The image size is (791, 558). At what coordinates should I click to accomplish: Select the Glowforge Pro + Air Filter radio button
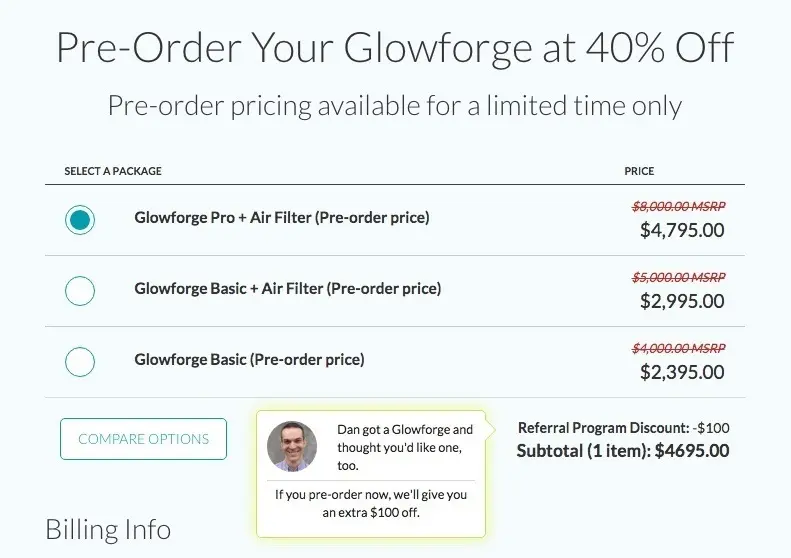click(x=80, y=219)
